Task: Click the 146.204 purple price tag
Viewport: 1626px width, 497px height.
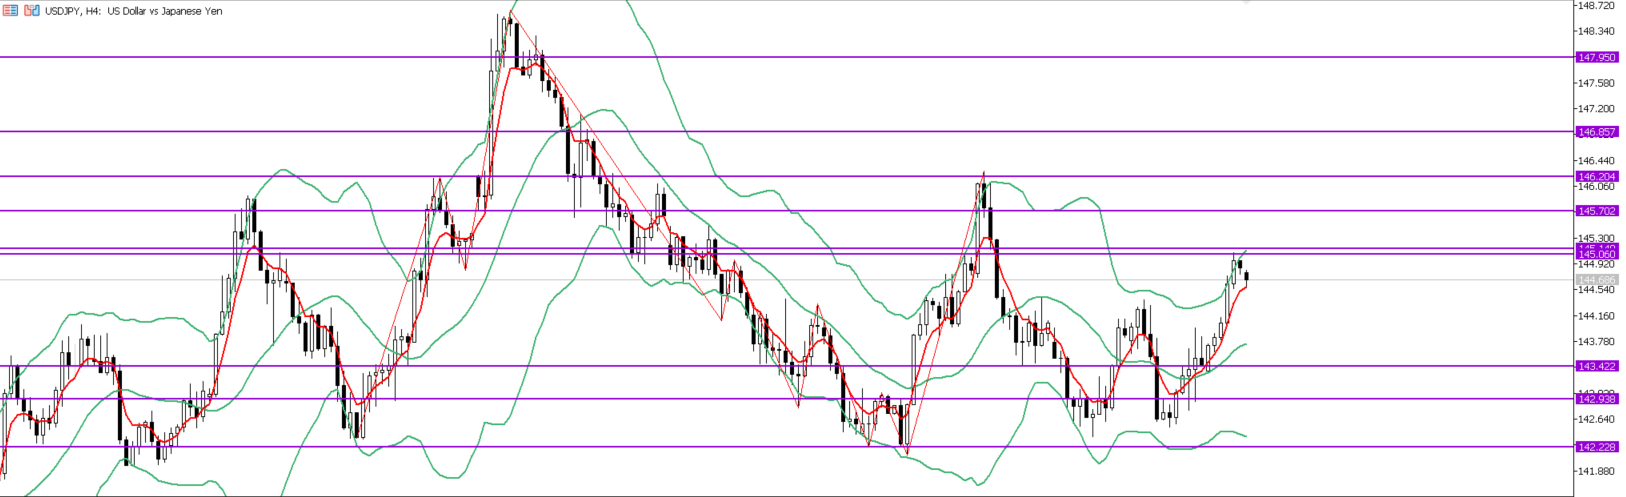Action: point(1597,176)
